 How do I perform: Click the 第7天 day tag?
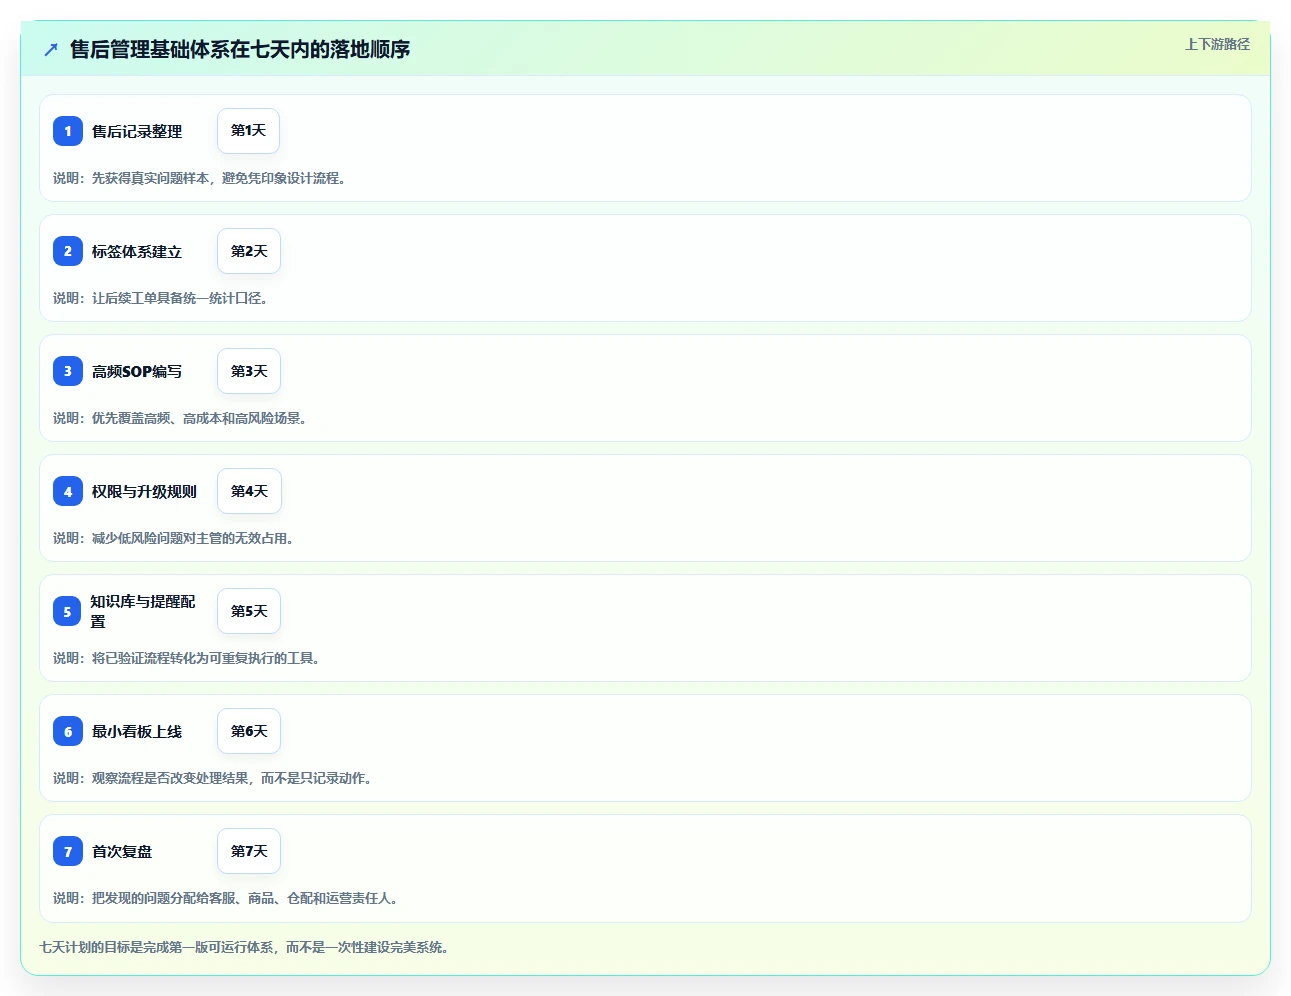(249, 851)
